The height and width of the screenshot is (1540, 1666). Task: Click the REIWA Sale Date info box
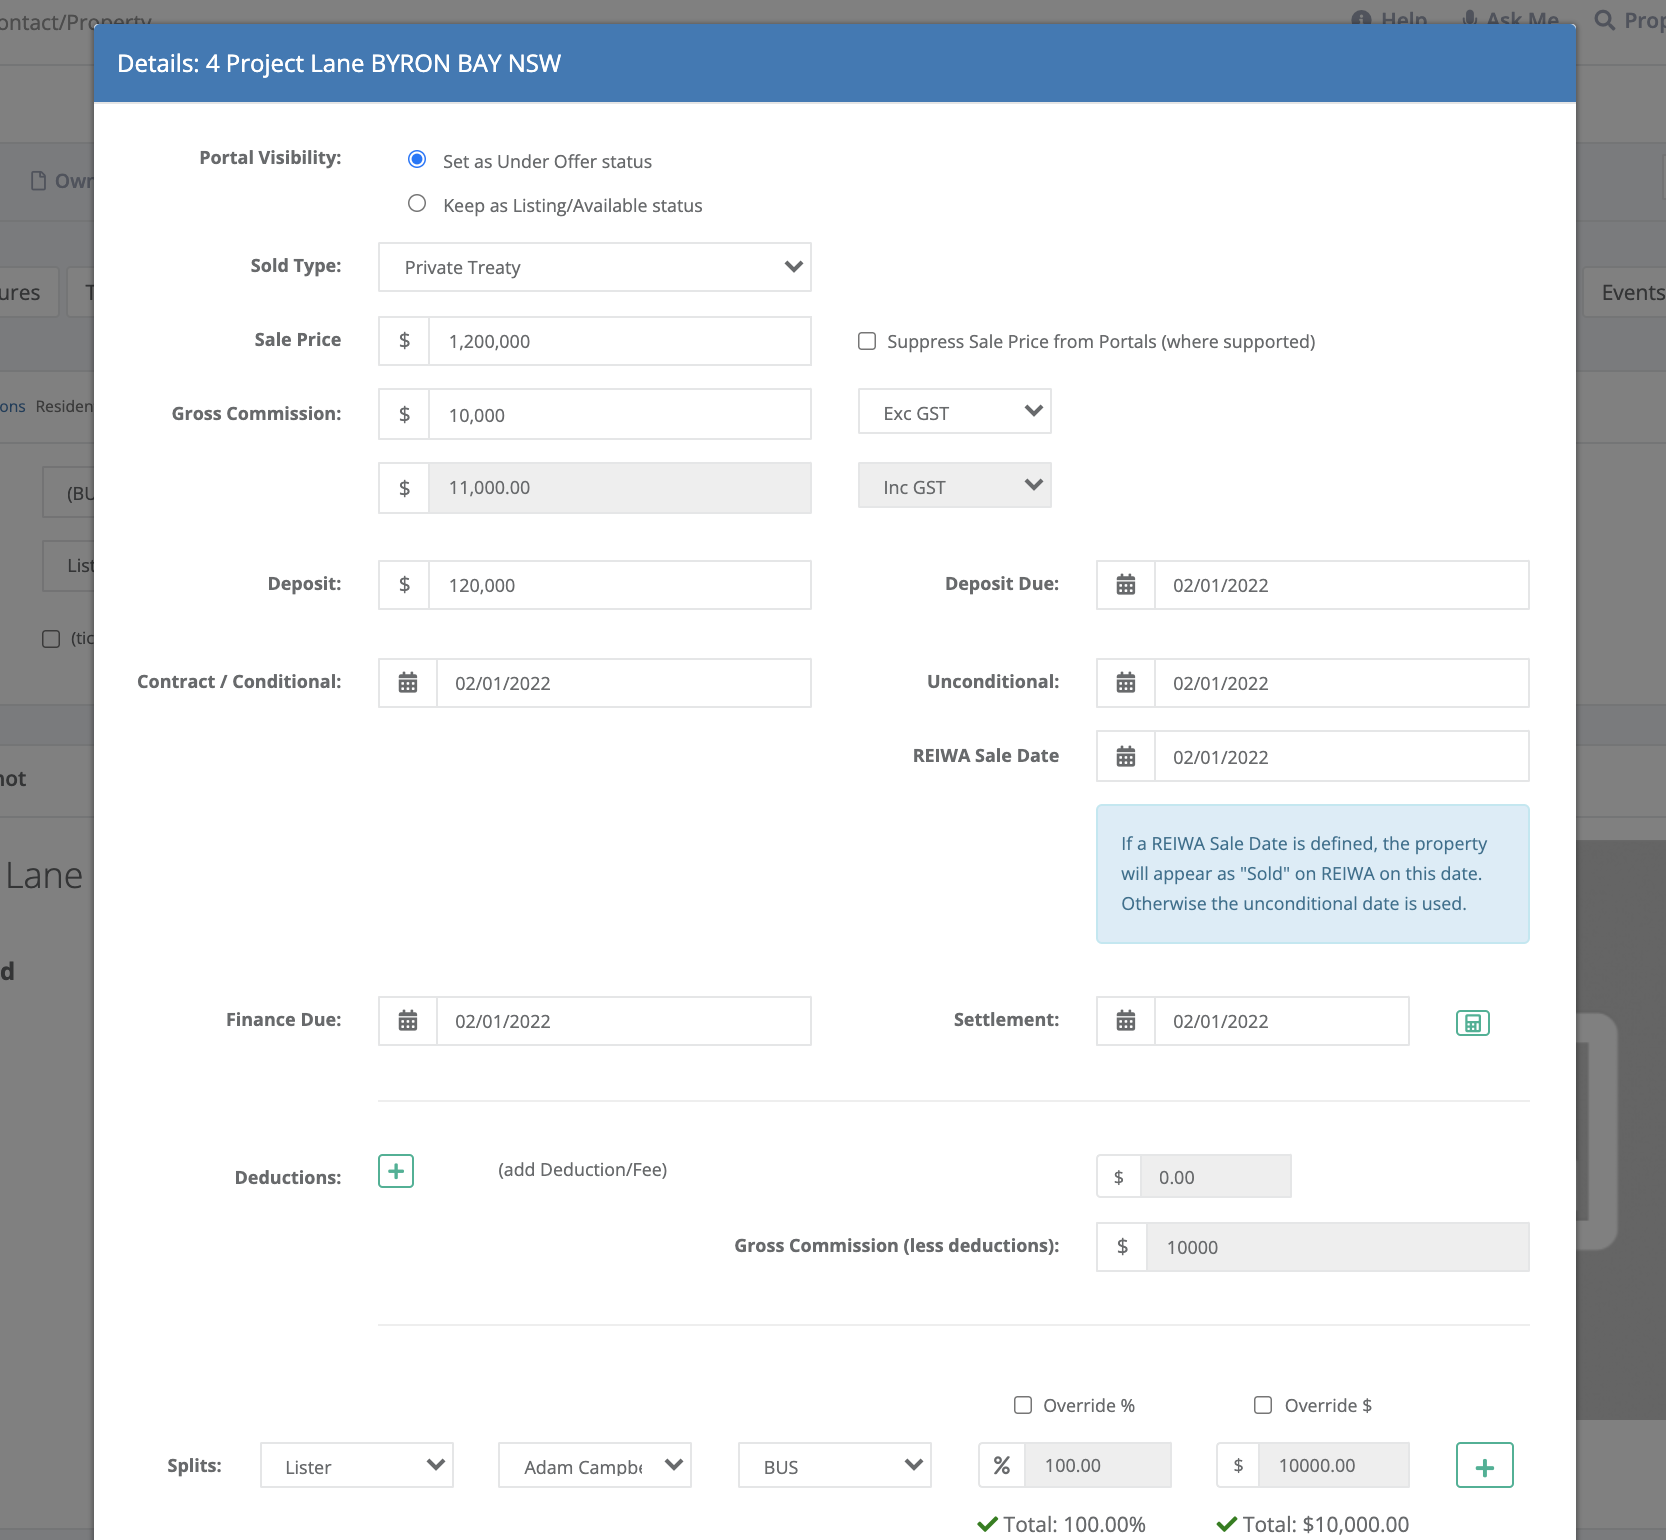point(1313,874)
